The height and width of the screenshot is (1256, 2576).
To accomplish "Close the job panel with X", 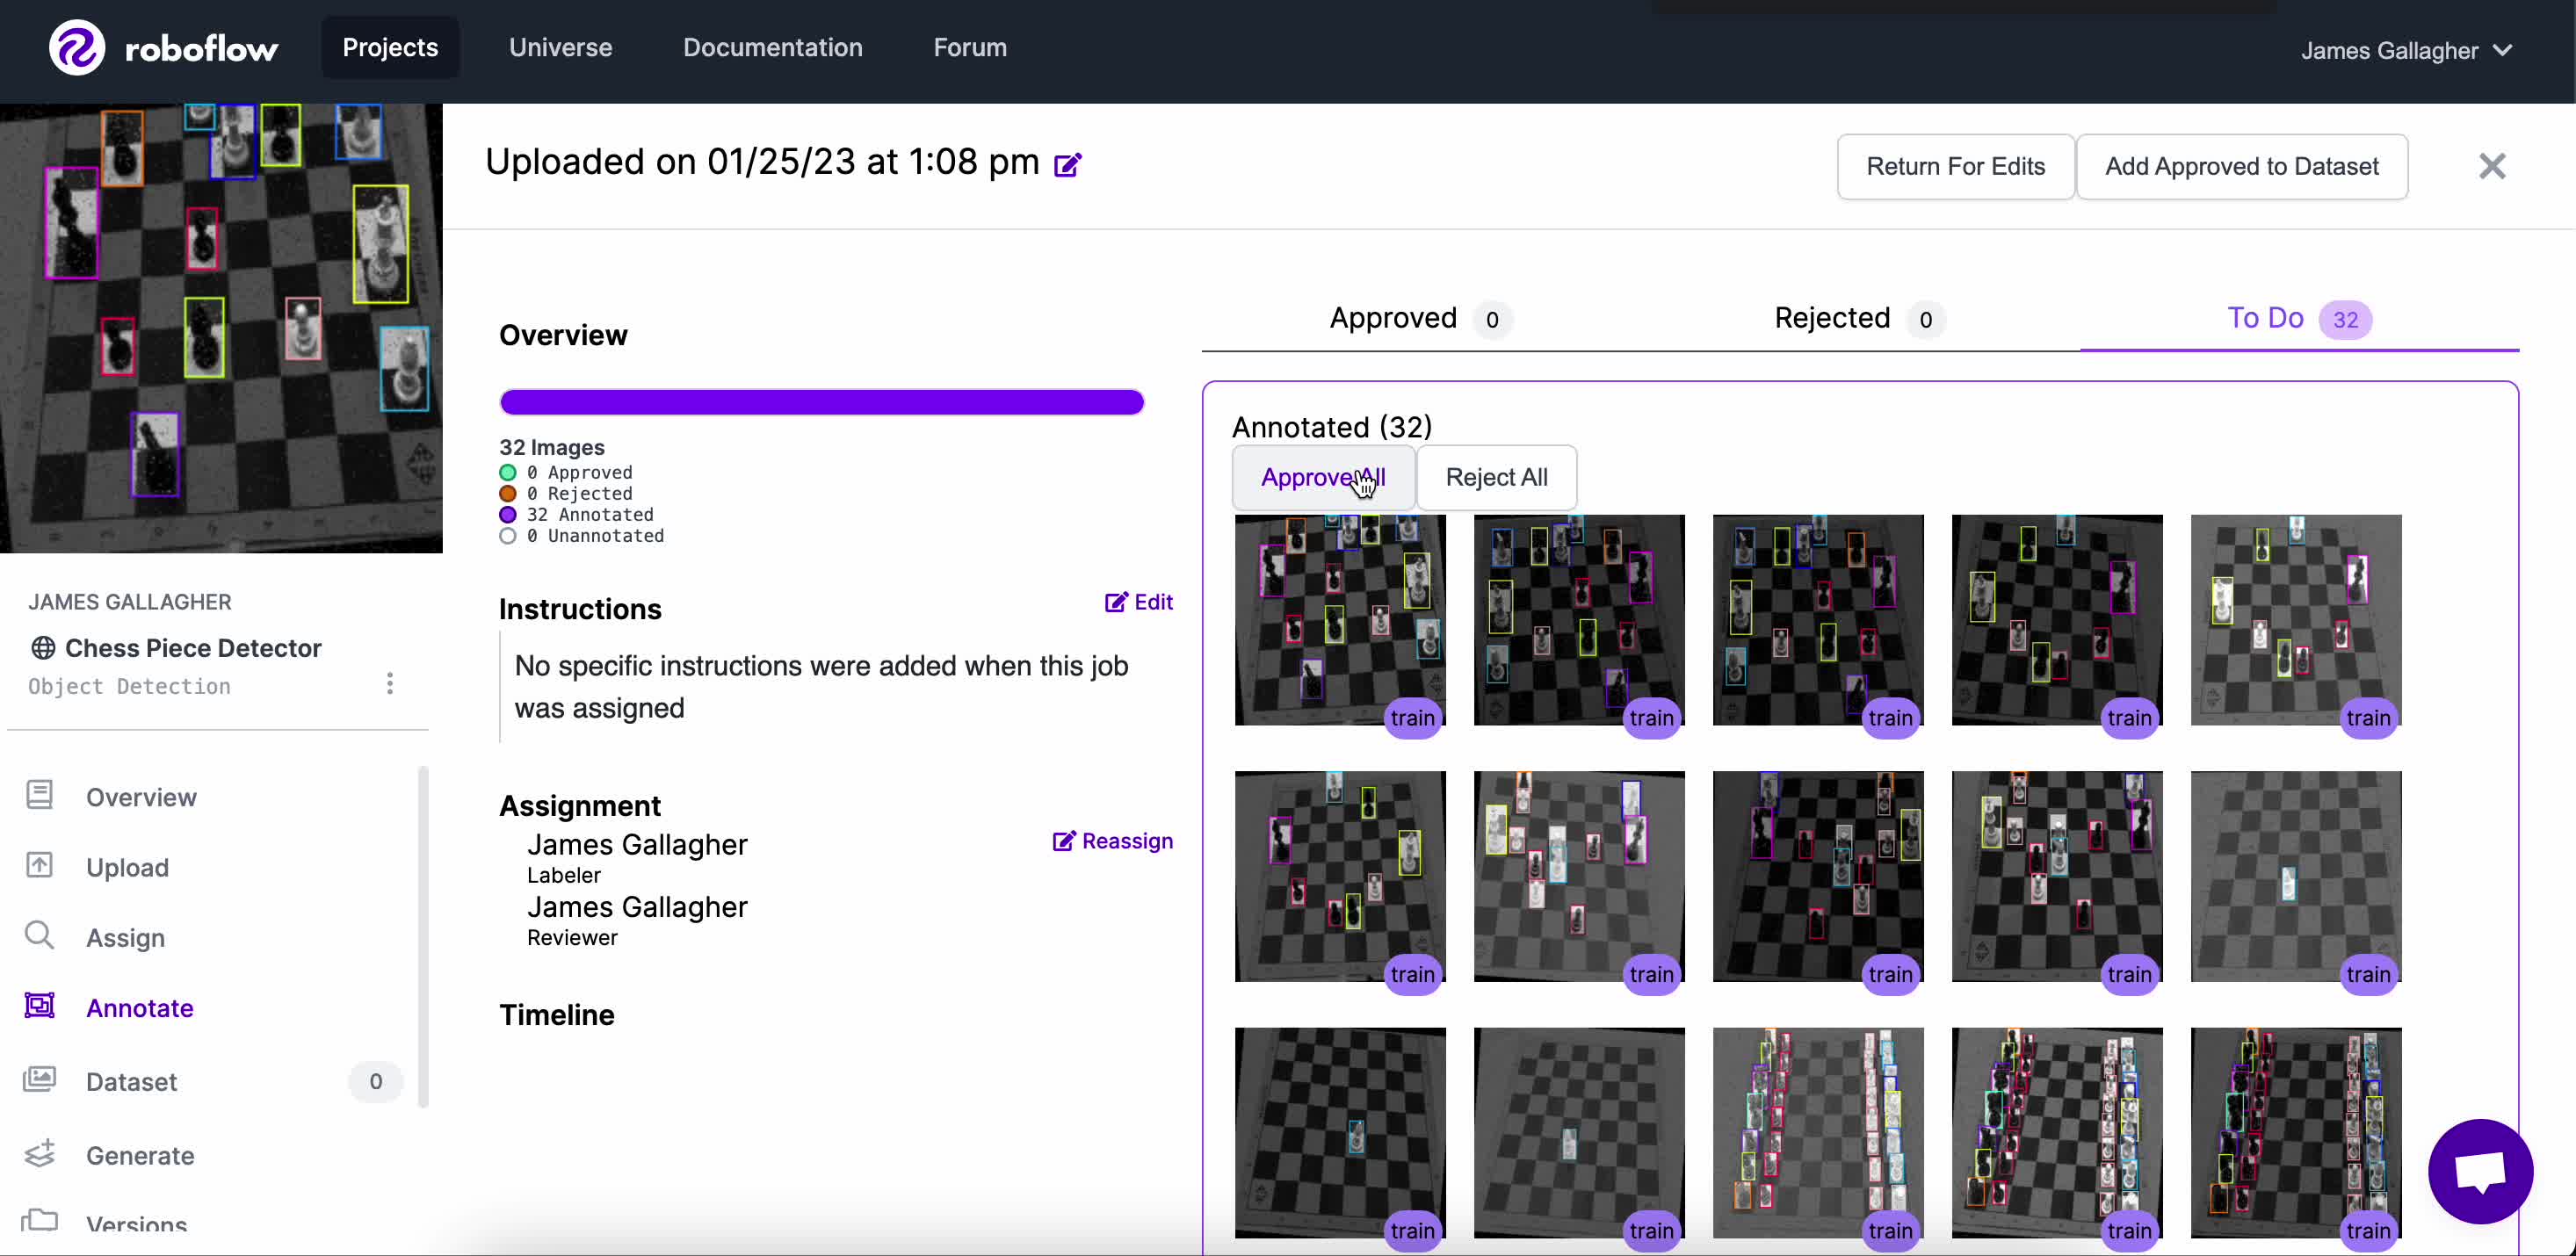I will pyautogui.click(x=2491, y=166).
